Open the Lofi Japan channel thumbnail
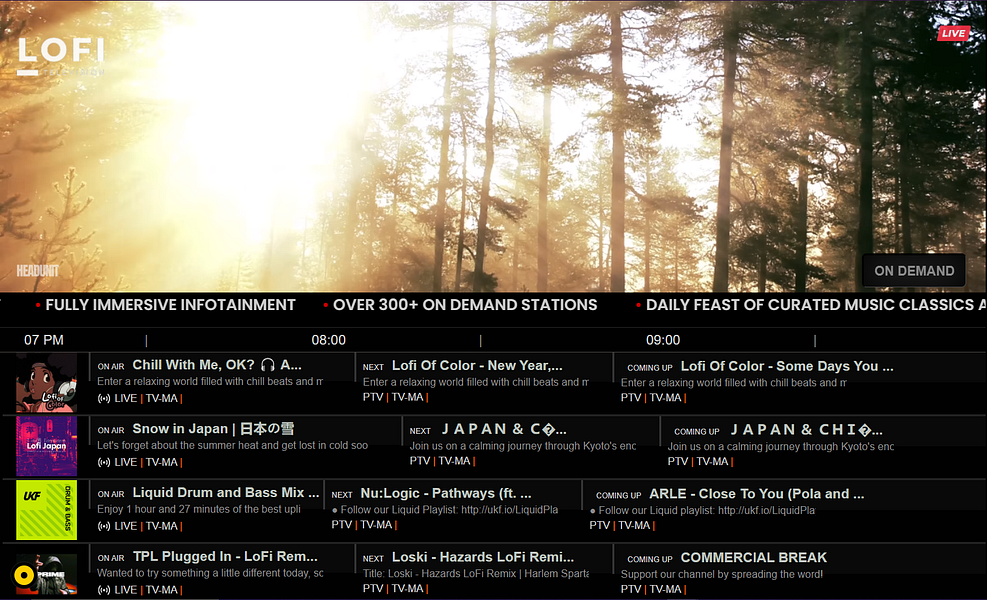 point(46,446)
